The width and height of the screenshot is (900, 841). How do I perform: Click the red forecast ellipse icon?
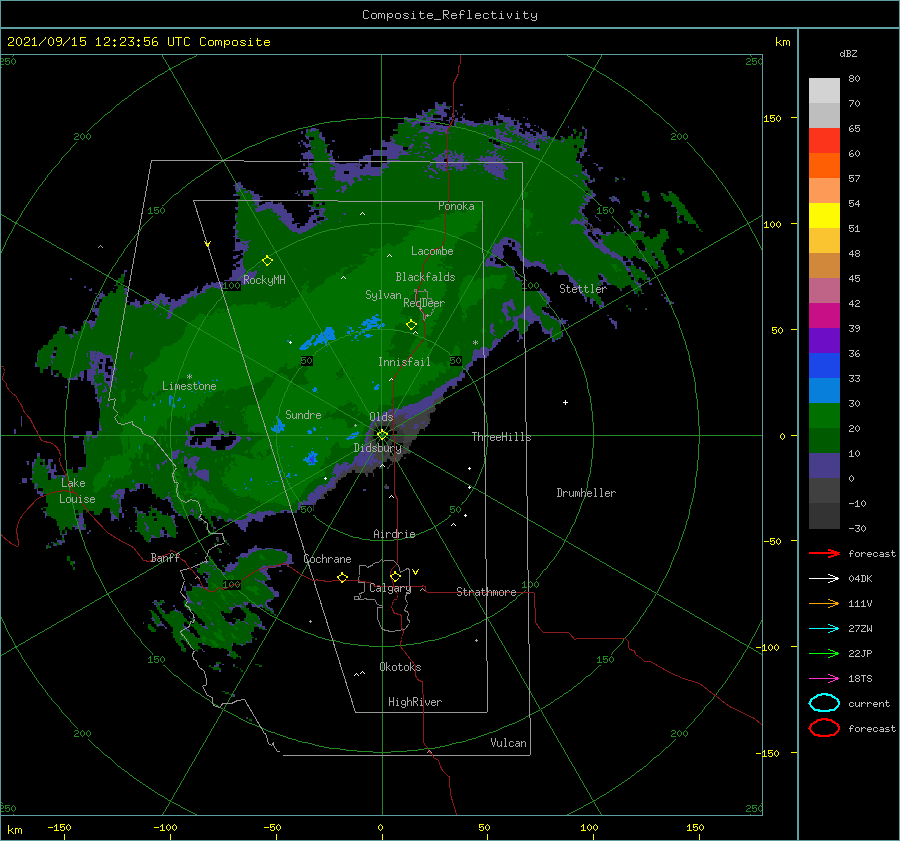(824, 728)
